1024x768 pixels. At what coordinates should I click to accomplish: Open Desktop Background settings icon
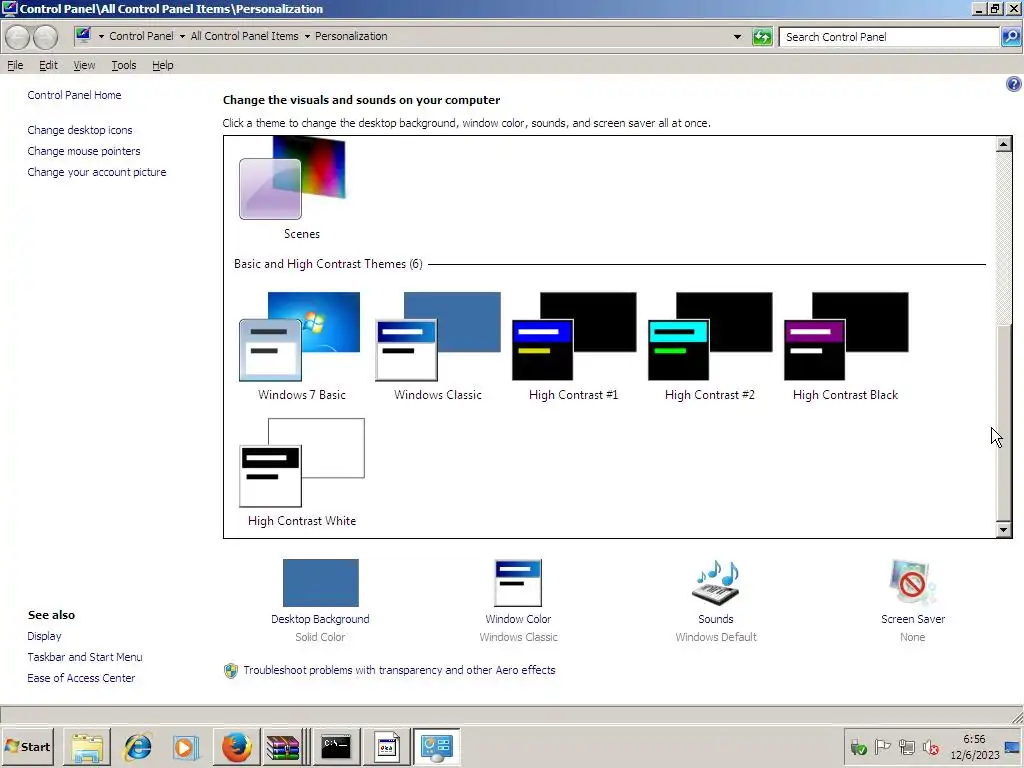[321, 583]
